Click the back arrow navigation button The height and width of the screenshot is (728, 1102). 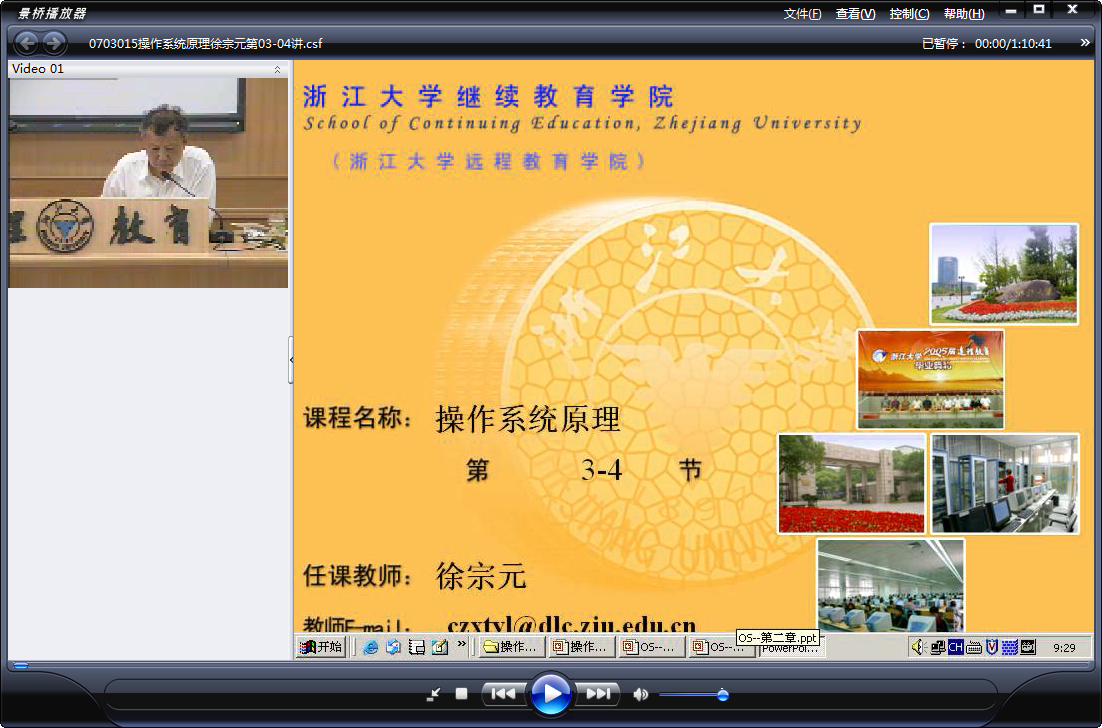click(27, 43)
